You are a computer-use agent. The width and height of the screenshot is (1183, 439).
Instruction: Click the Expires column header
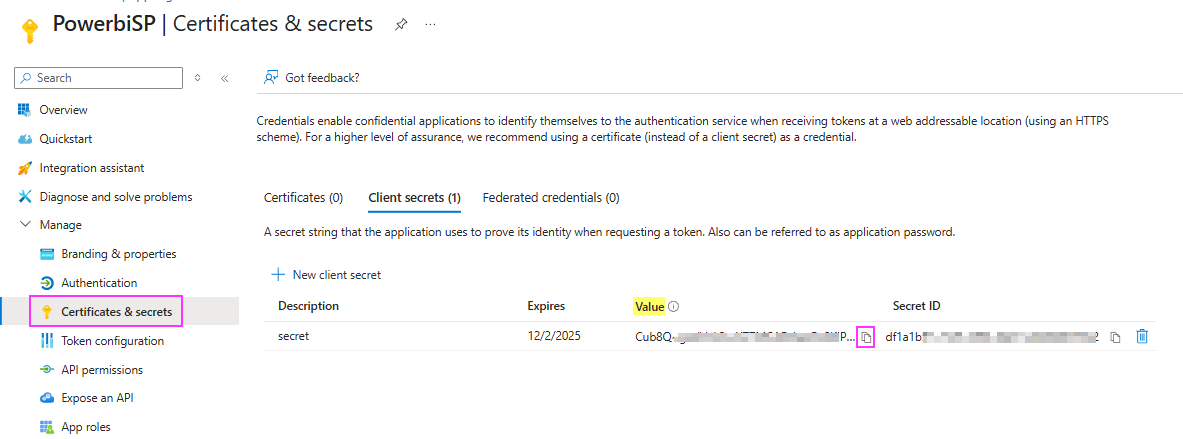click(x=546, y=306)
